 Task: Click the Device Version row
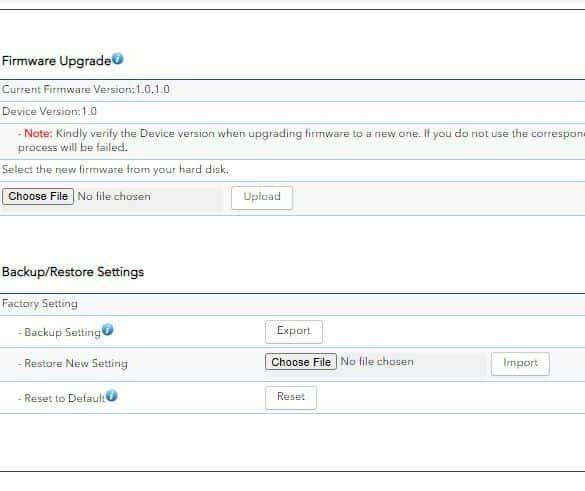click(292, 112)
